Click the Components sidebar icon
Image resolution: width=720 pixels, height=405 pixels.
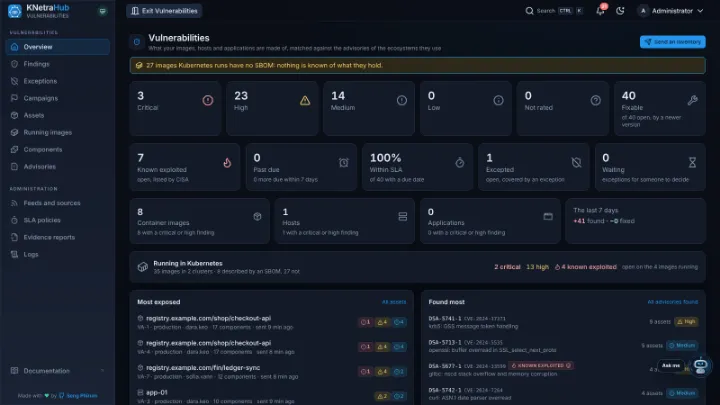[x=15, y=149]
